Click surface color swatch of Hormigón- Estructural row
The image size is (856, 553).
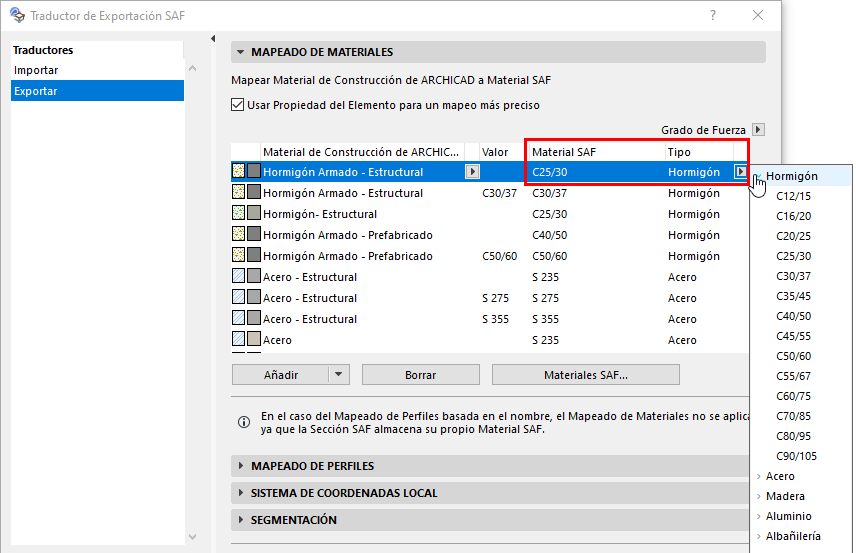(254, 213)
